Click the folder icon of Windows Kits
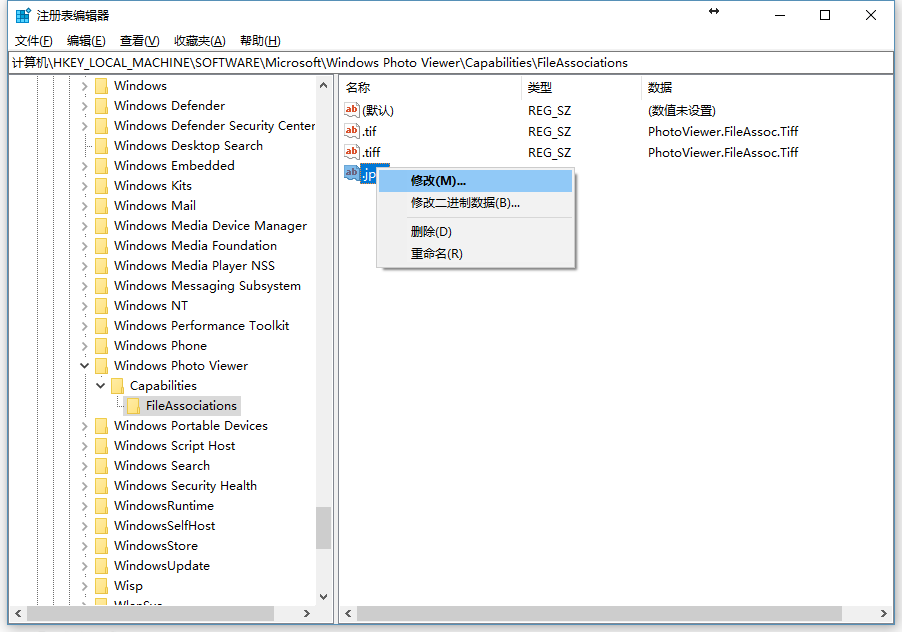This screenshot has width=902, height=632. click(x=101, y=186)
